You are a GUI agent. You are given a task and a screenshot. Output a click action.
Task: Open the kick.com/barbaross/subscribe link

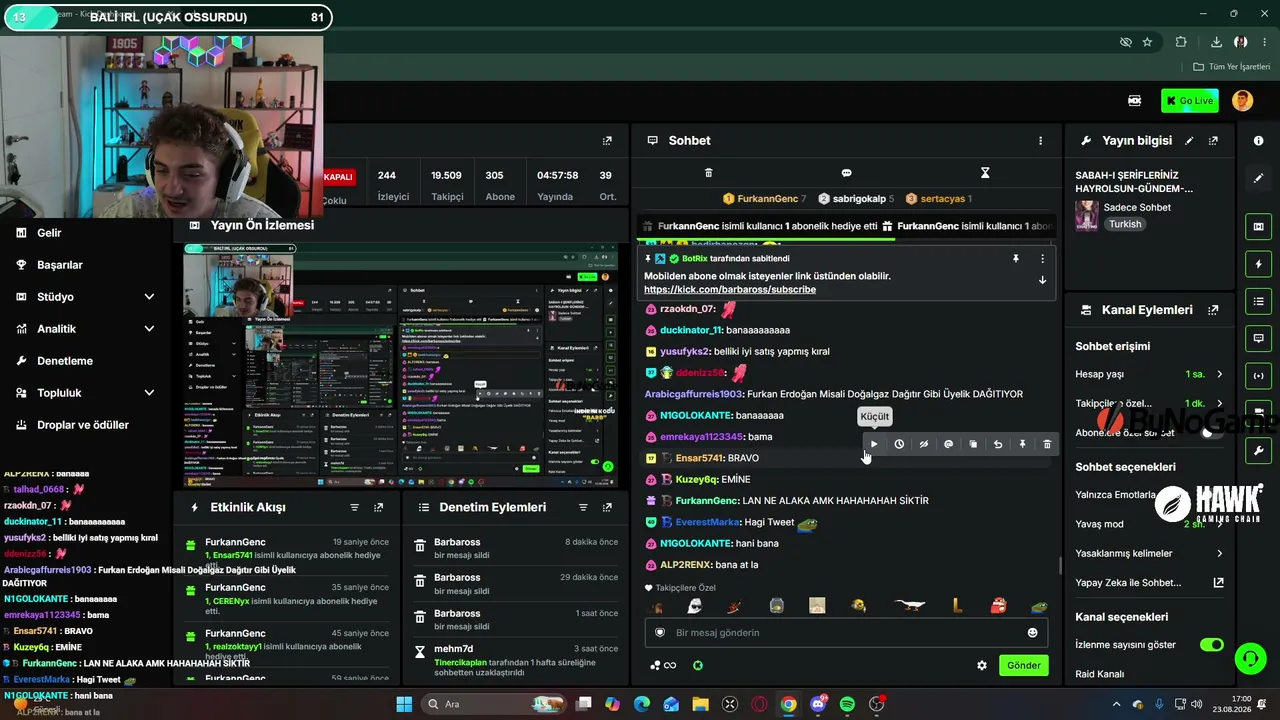tap(730, 289)
